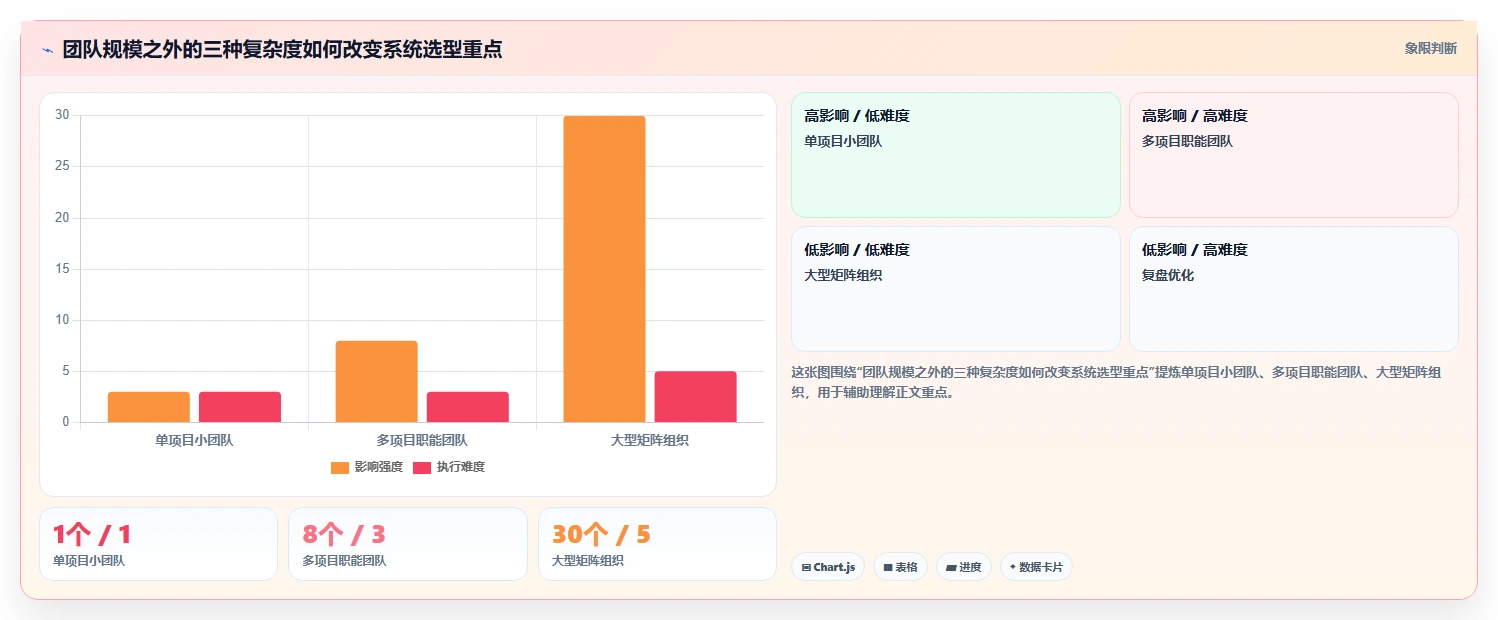Image resolution: width=1498 pixels, height=620 pixels.
Task: Click 多项目职能团队 in the pink quadrant card
Action: (1188, 141)
